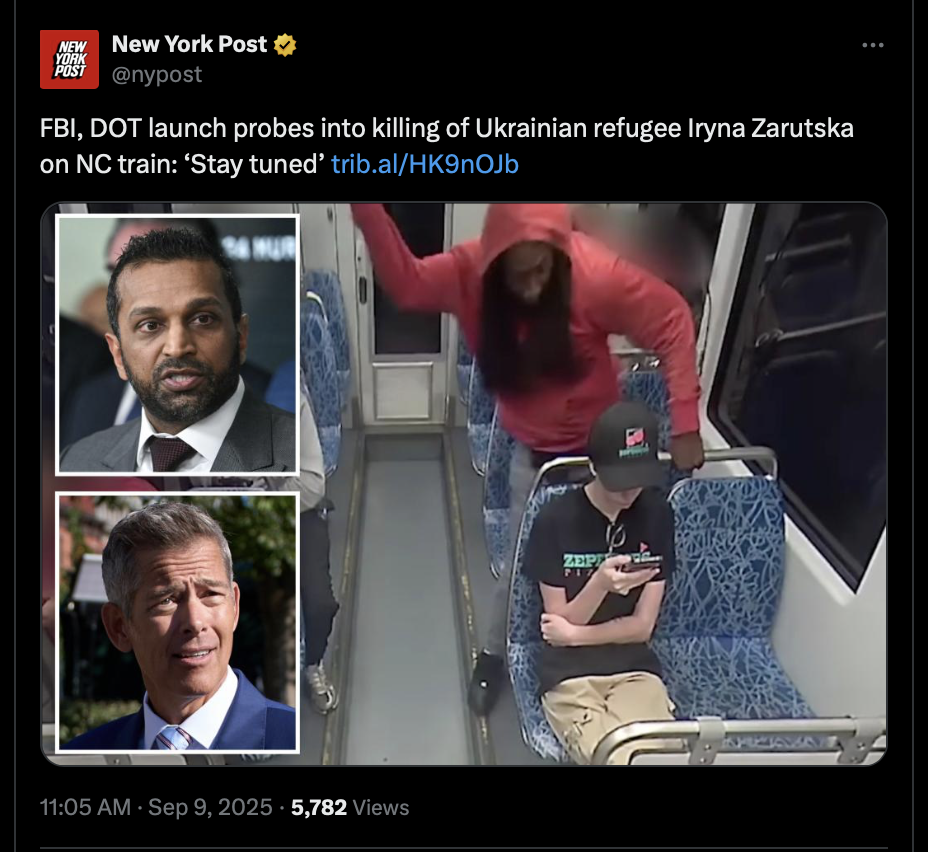Click the gold verified badge
The image size is (928, 852).
[x=285, y=45]
